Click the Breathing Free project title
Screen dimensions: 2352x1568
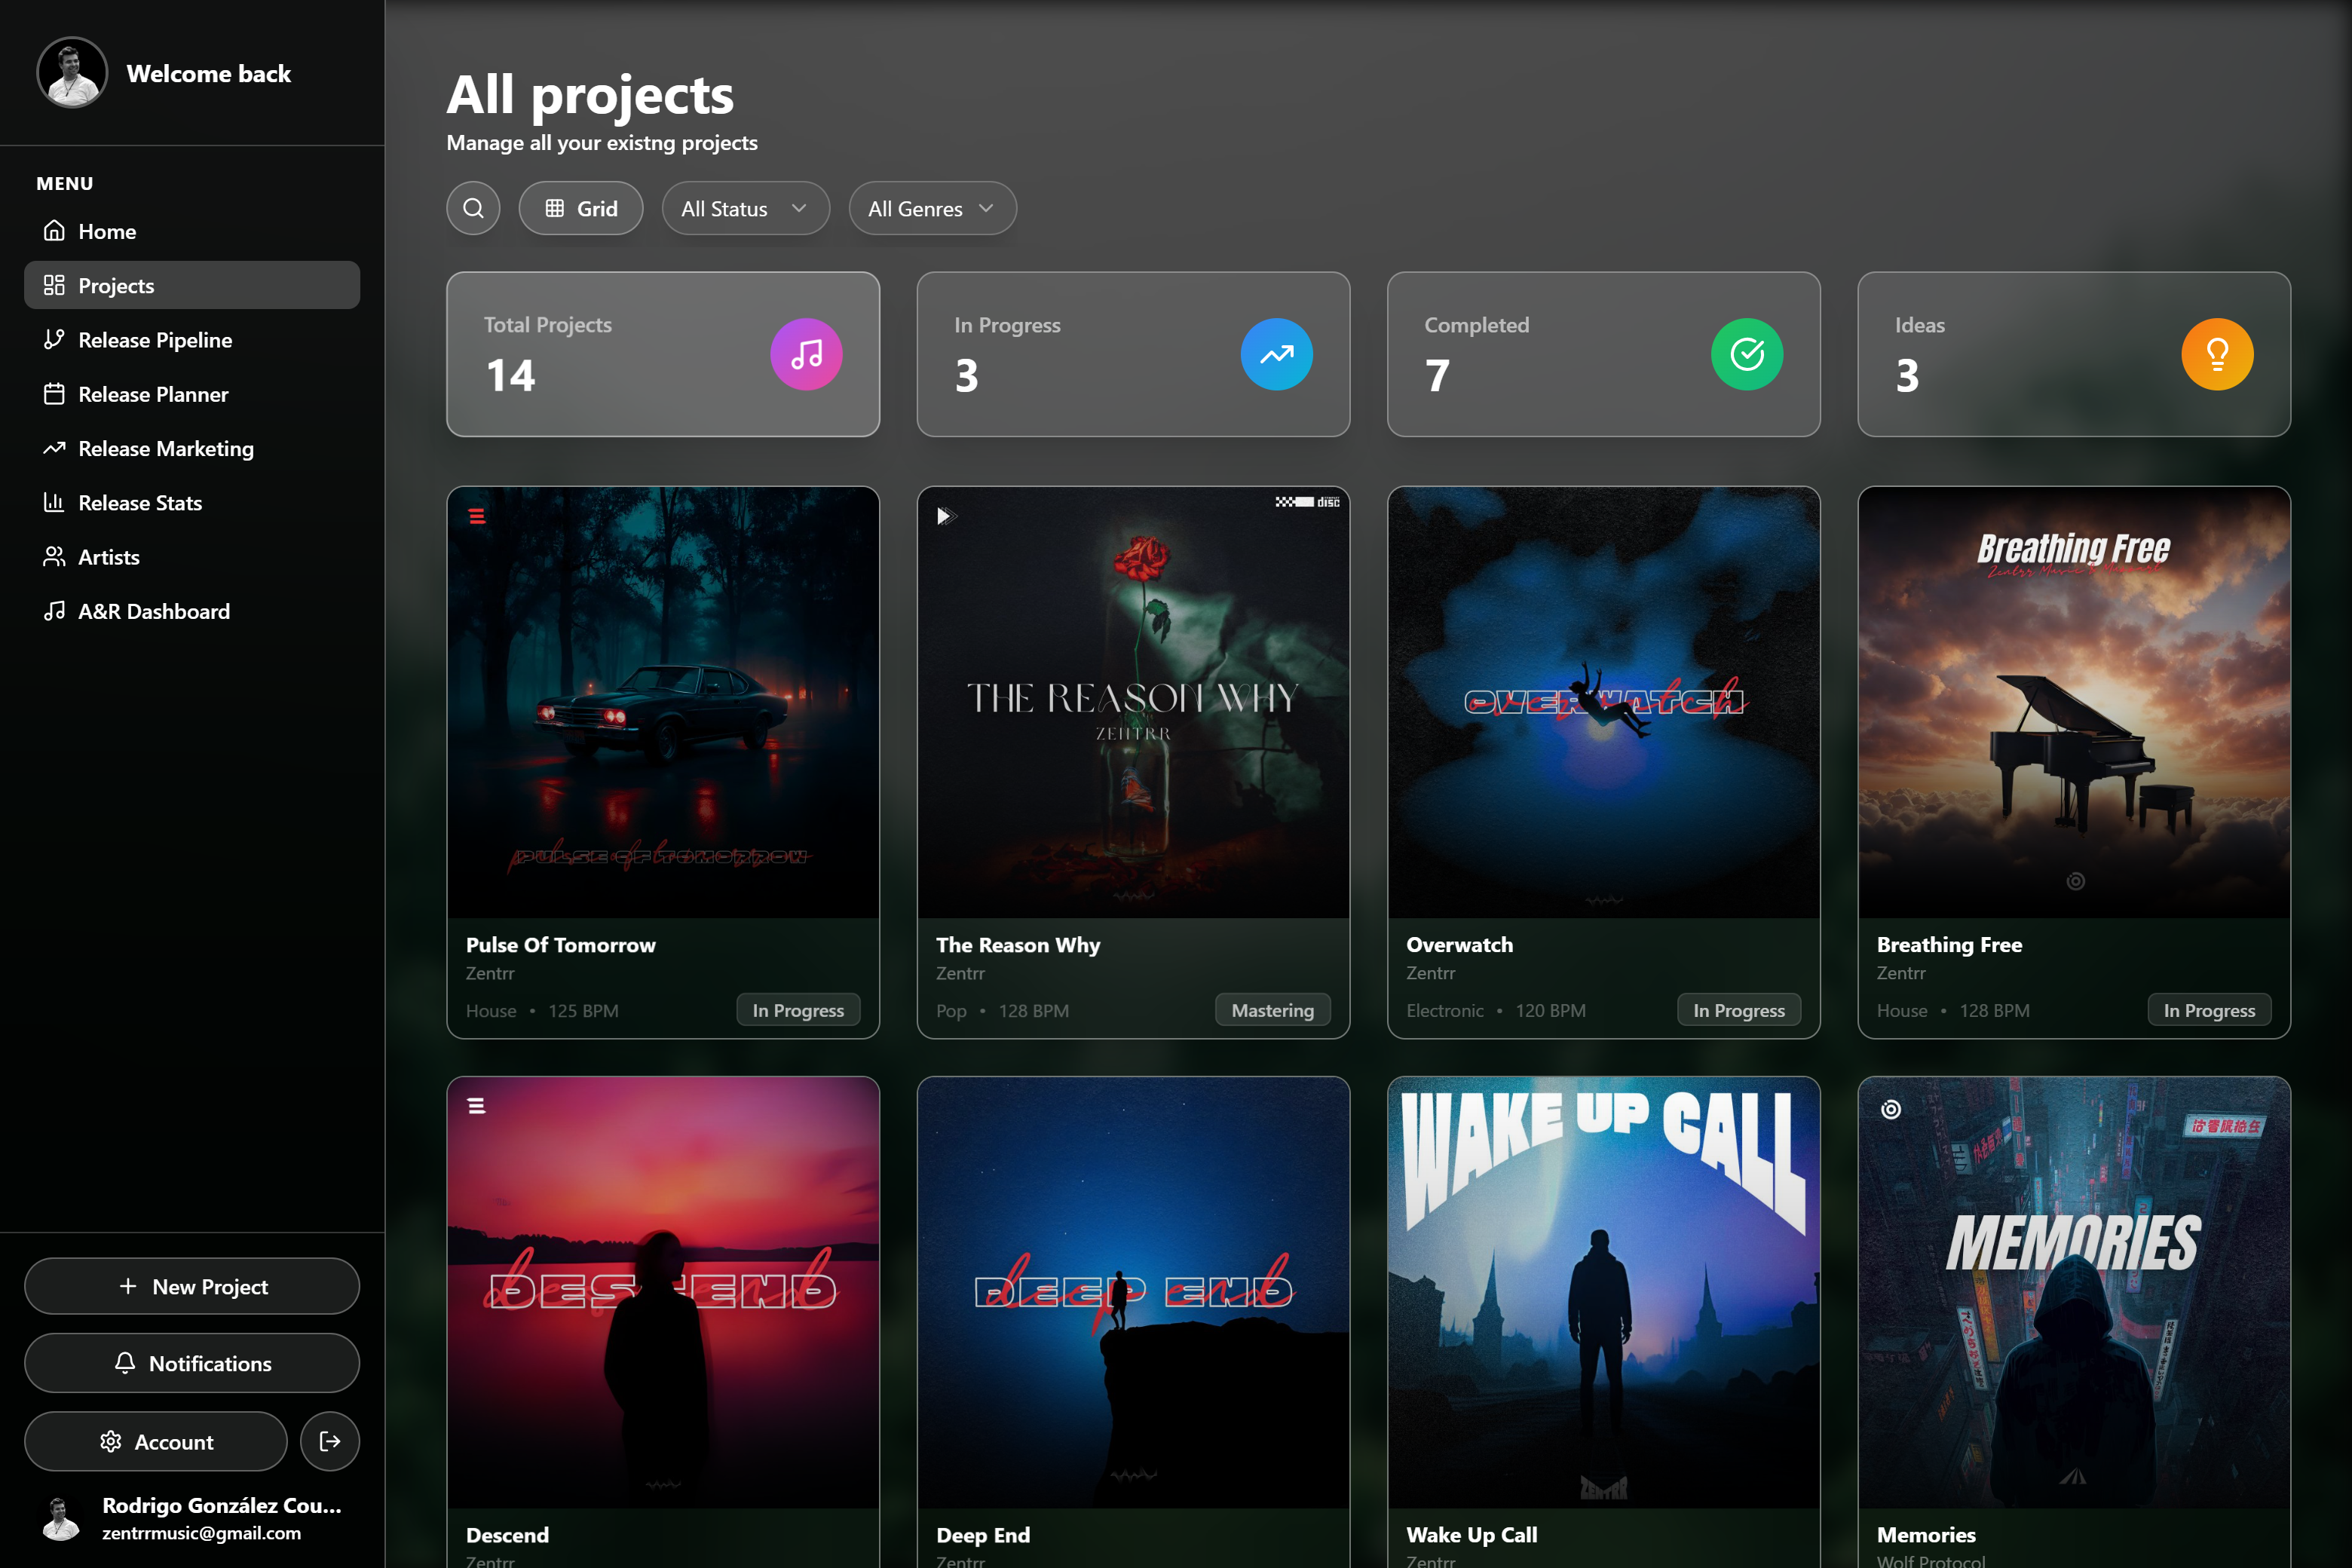tap(1949, 944)
